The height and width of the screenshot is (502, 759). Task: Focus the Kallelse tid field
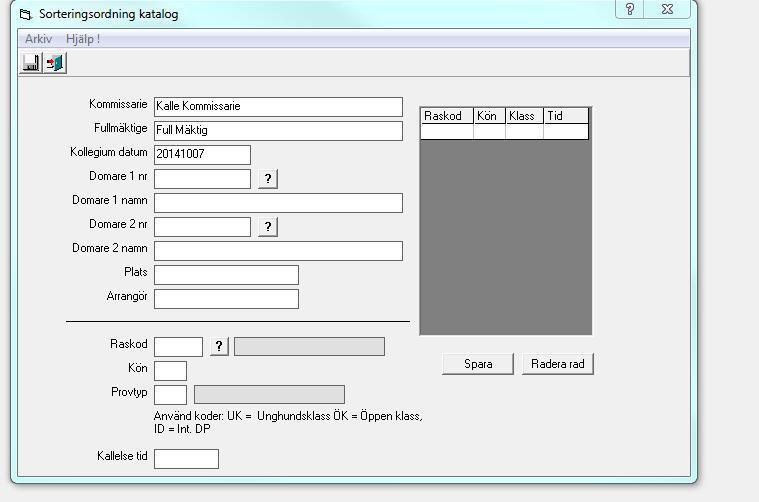click(186, 459)
